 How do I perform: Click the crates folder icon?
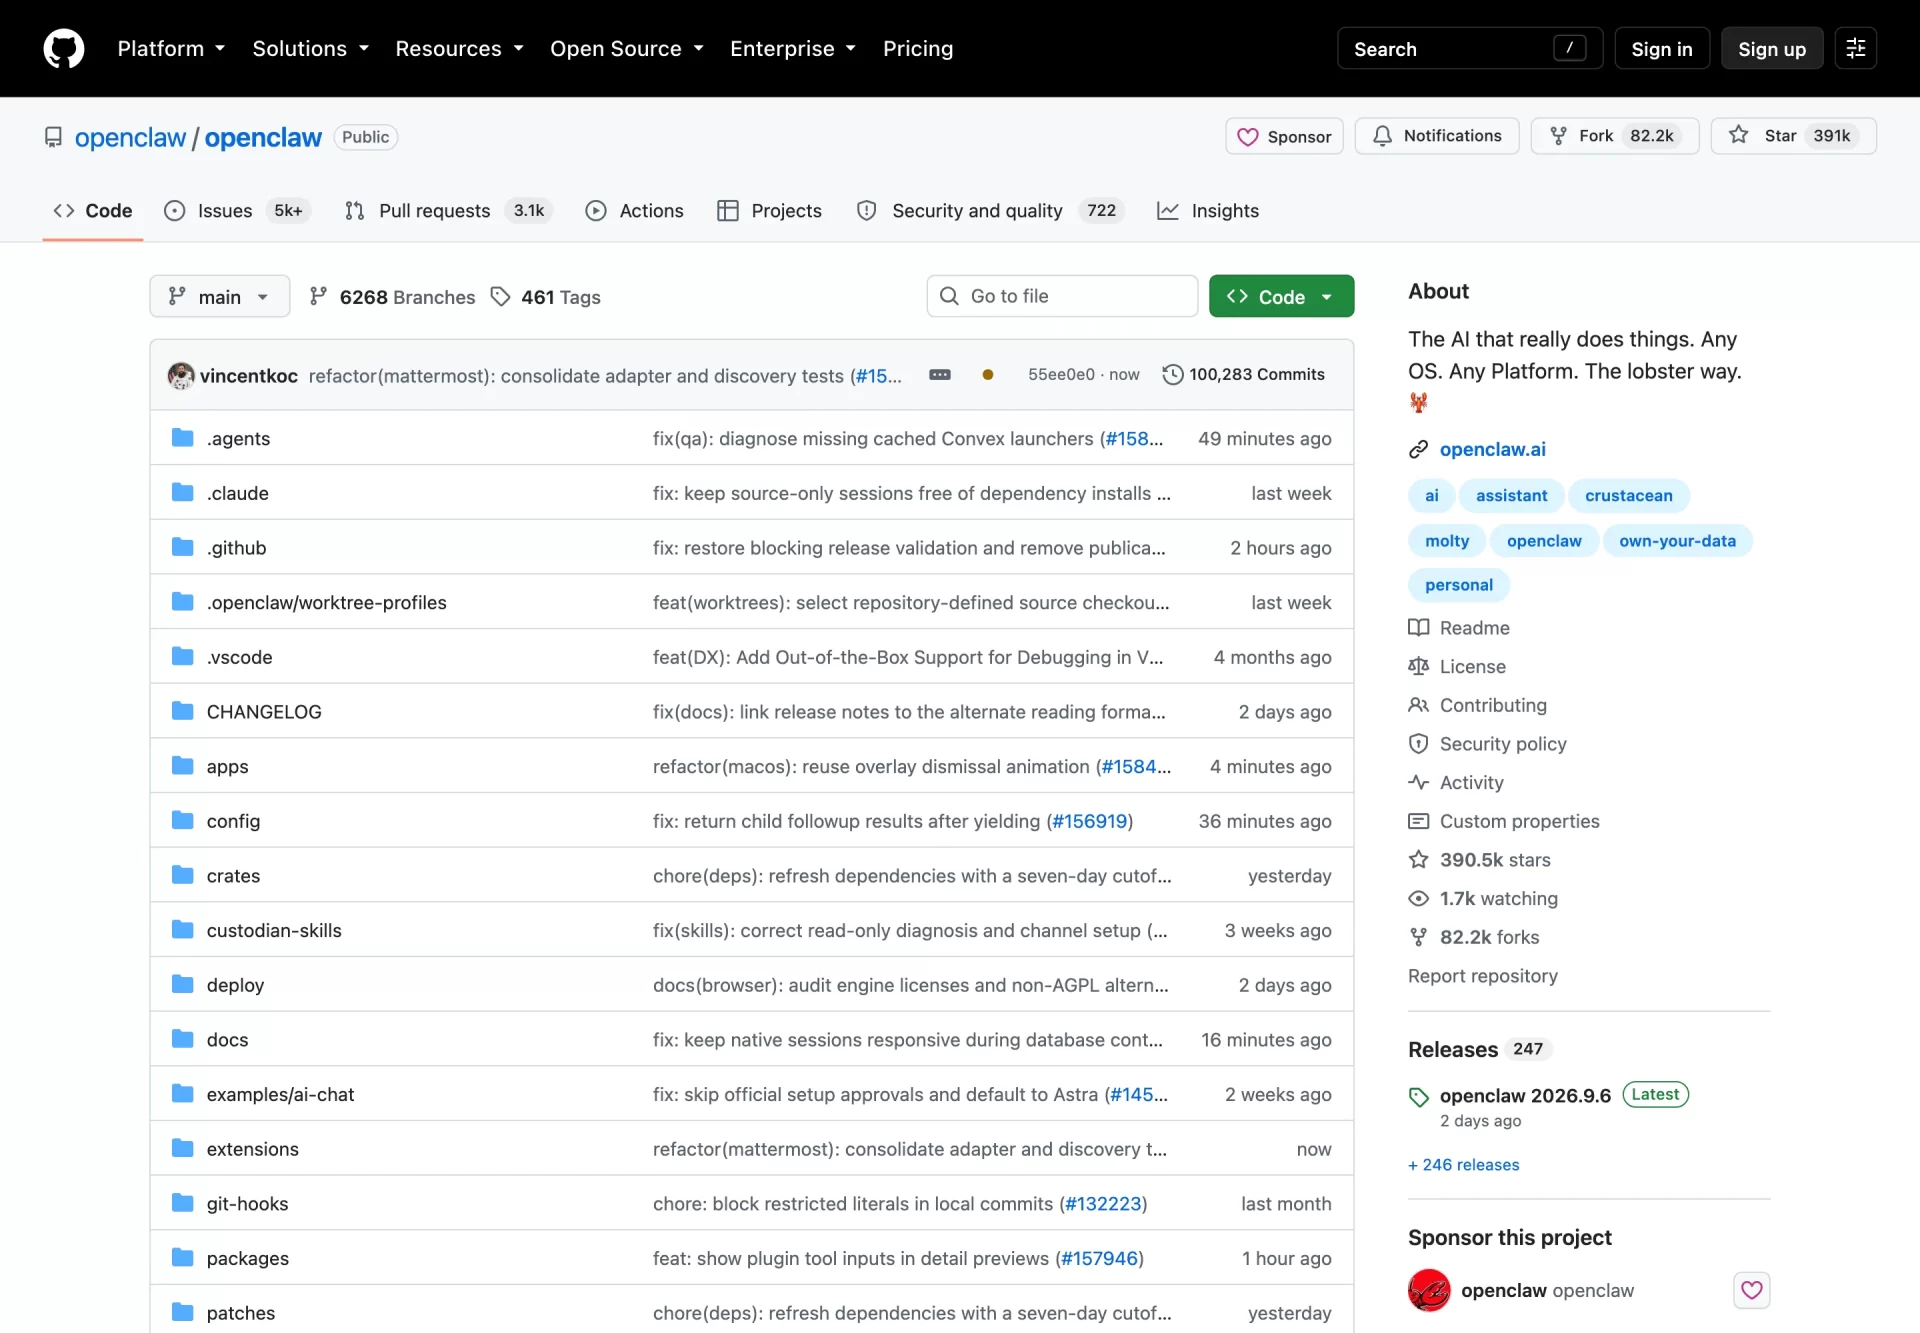182,875
